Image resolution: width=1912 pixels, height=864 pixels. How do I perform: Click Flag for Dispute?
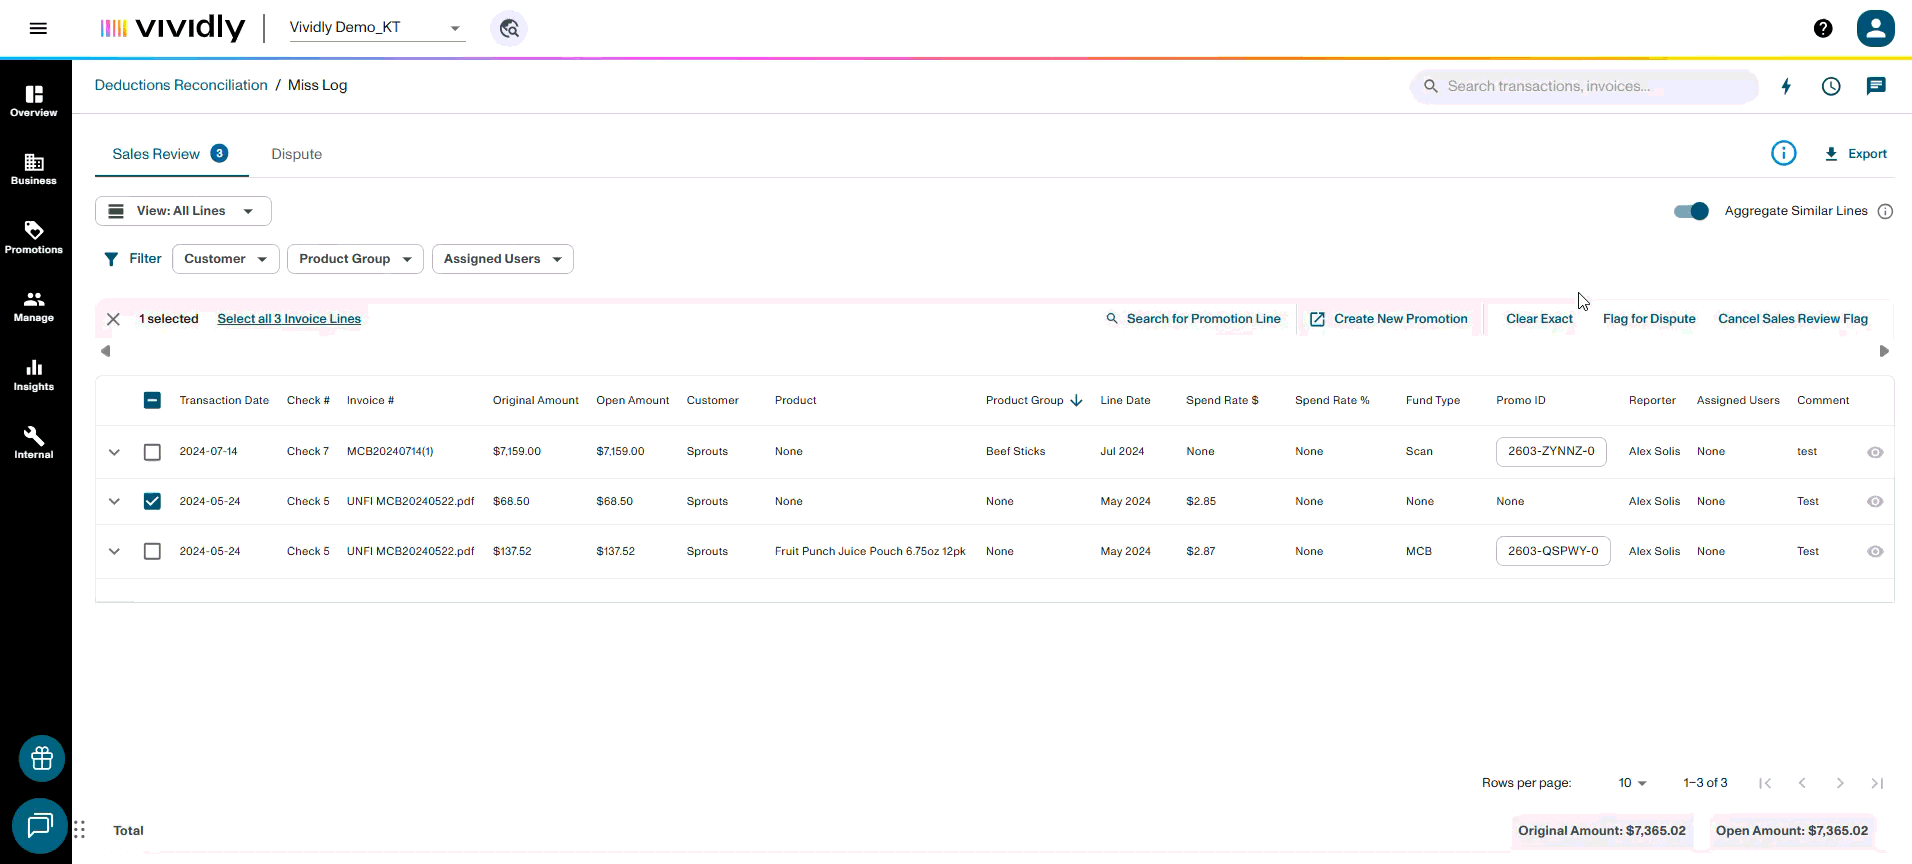point(1649,319)
